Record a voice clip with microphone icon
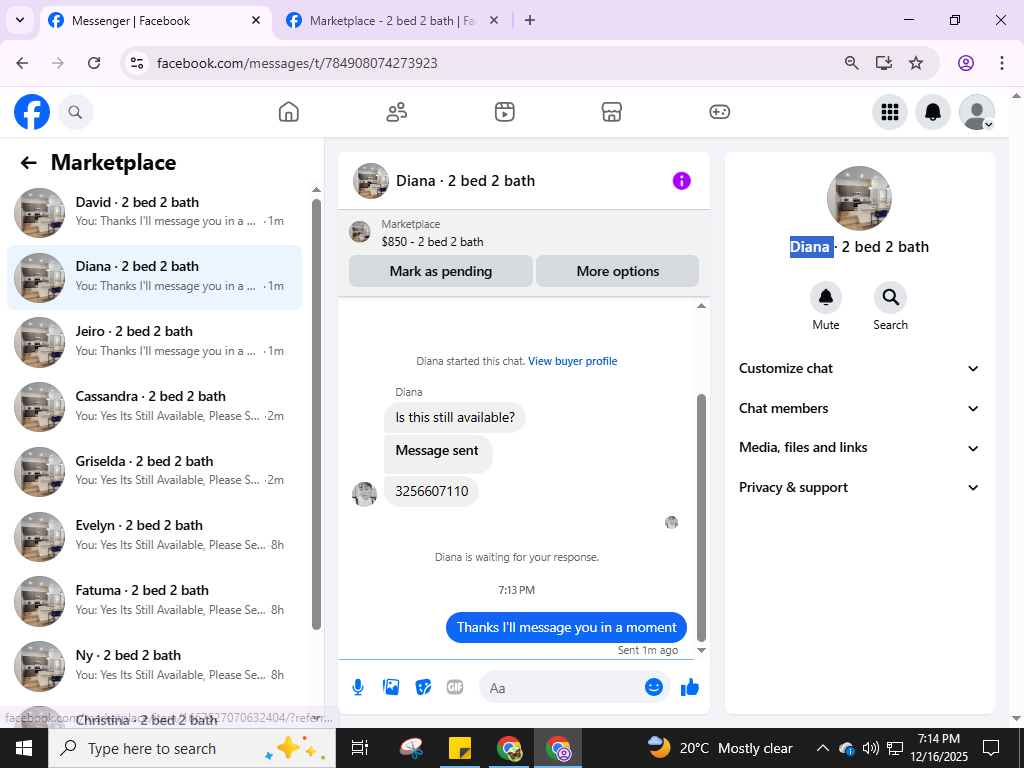 coord(358,687)
